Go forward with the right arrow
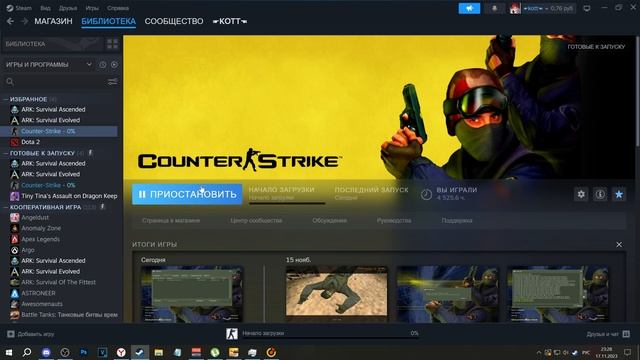640x360 pixels. click(x=24, y=21)
